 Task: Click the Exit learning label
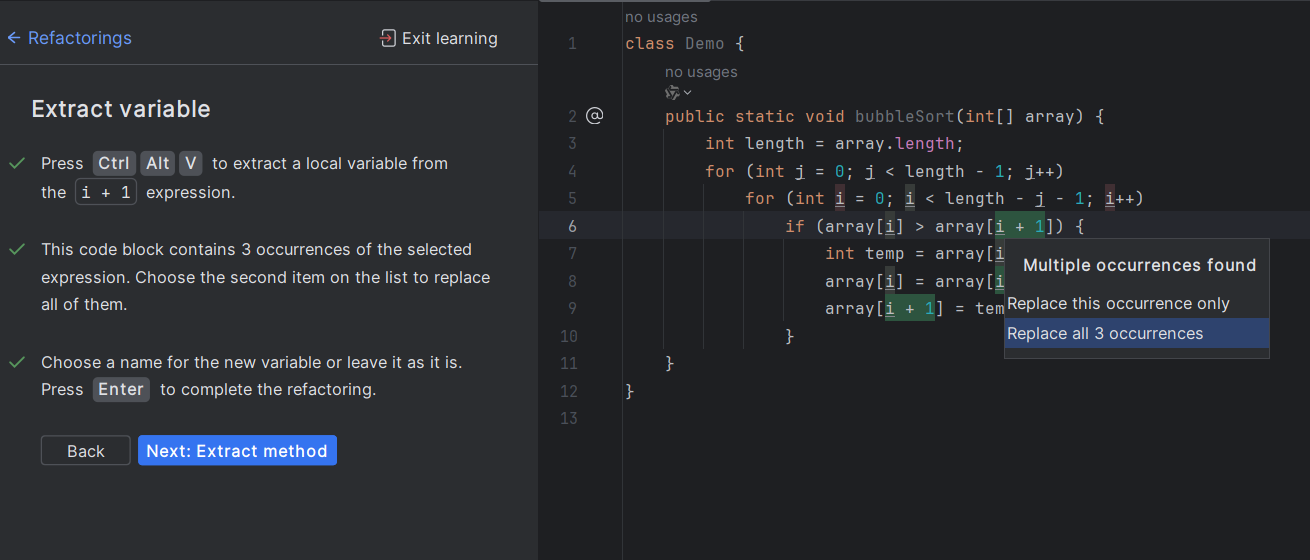pos(450,38)
